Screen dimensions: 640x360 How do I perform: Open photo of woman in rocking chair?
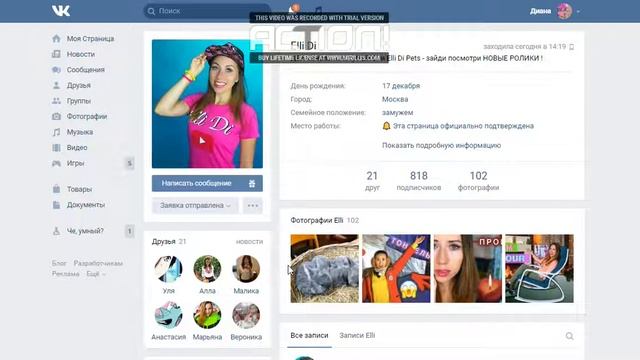click(539, 269)
